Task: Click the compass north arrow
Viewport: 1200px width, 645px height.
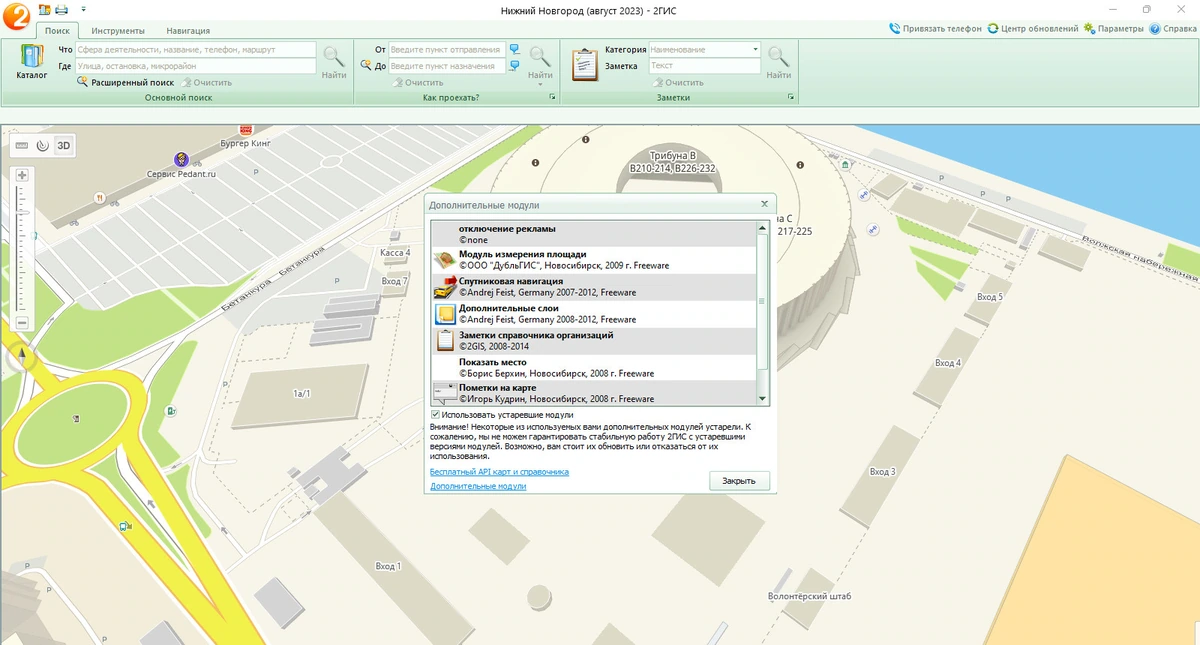Action: coord(20,357)
